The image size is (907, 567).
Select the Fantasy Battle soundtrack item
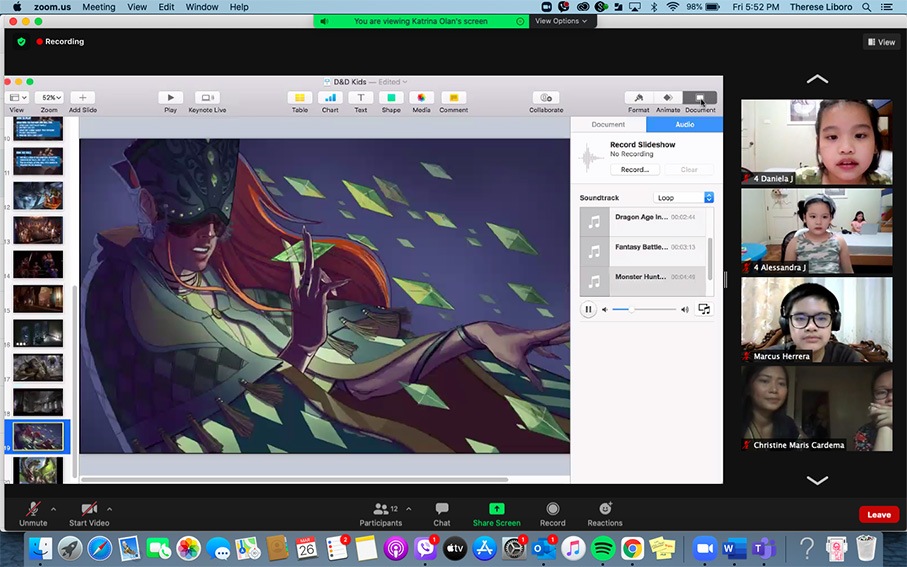pyautogui.click(x=643, y=251)
